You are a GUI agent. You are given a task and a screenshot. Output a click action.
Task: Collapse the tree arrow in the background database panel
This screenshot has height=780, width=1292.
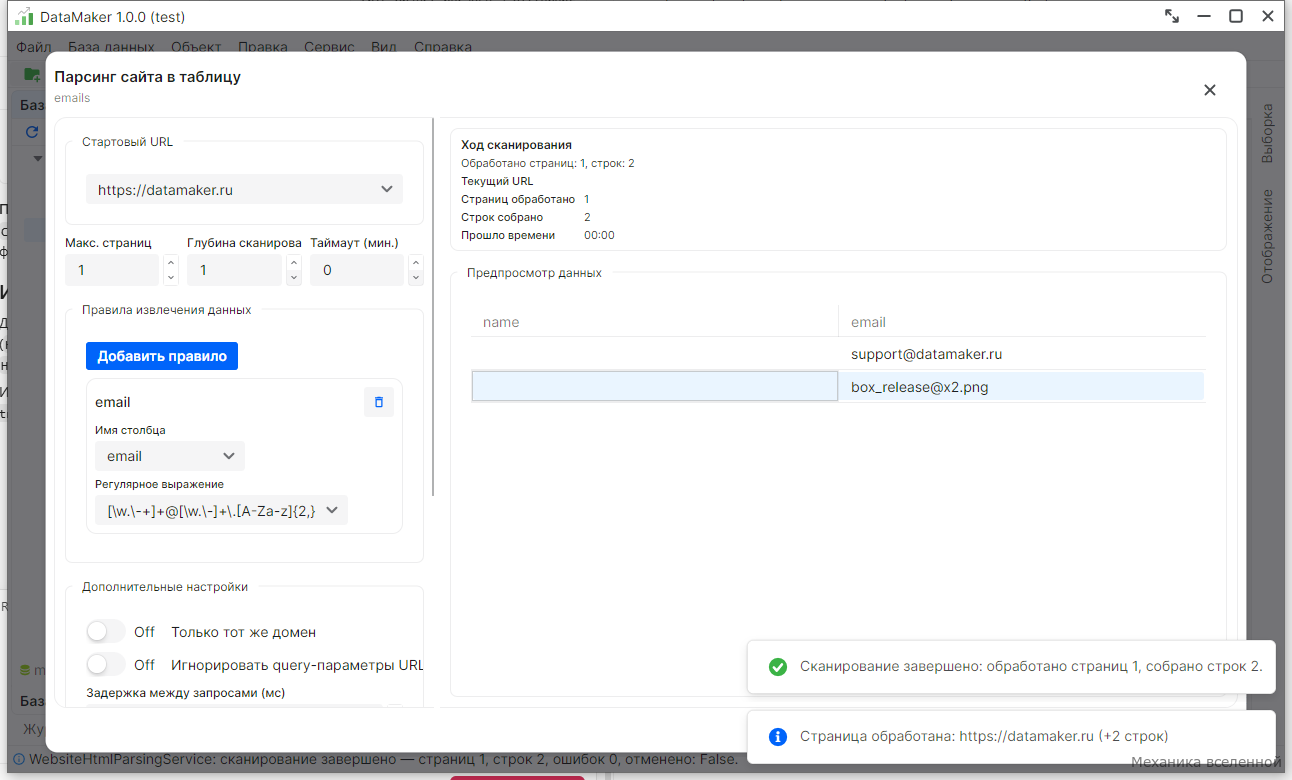coord(38,158)
